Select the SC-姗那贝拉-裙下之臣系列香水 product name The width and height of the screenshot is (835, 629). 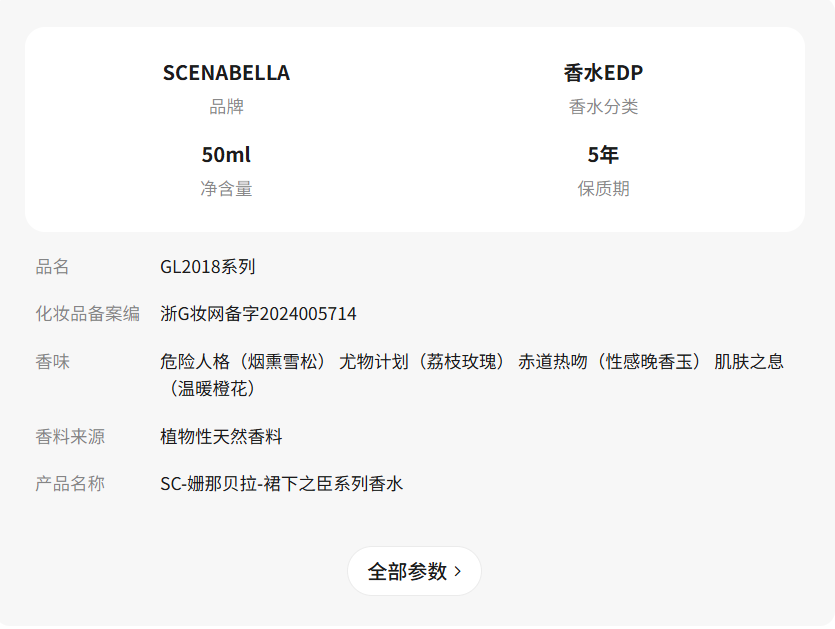(x=281, y=484)
